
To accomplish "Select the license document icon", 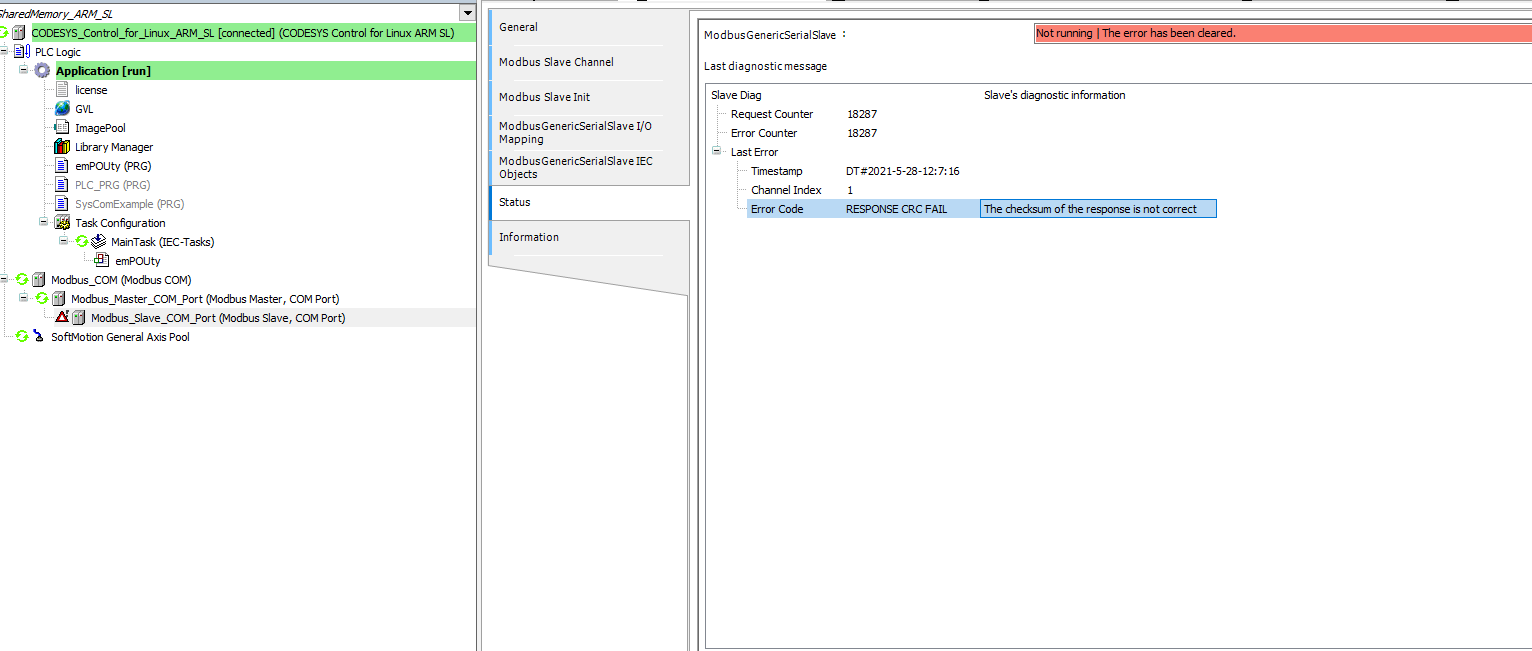I will pyautogui.click(x=62, y=89).
